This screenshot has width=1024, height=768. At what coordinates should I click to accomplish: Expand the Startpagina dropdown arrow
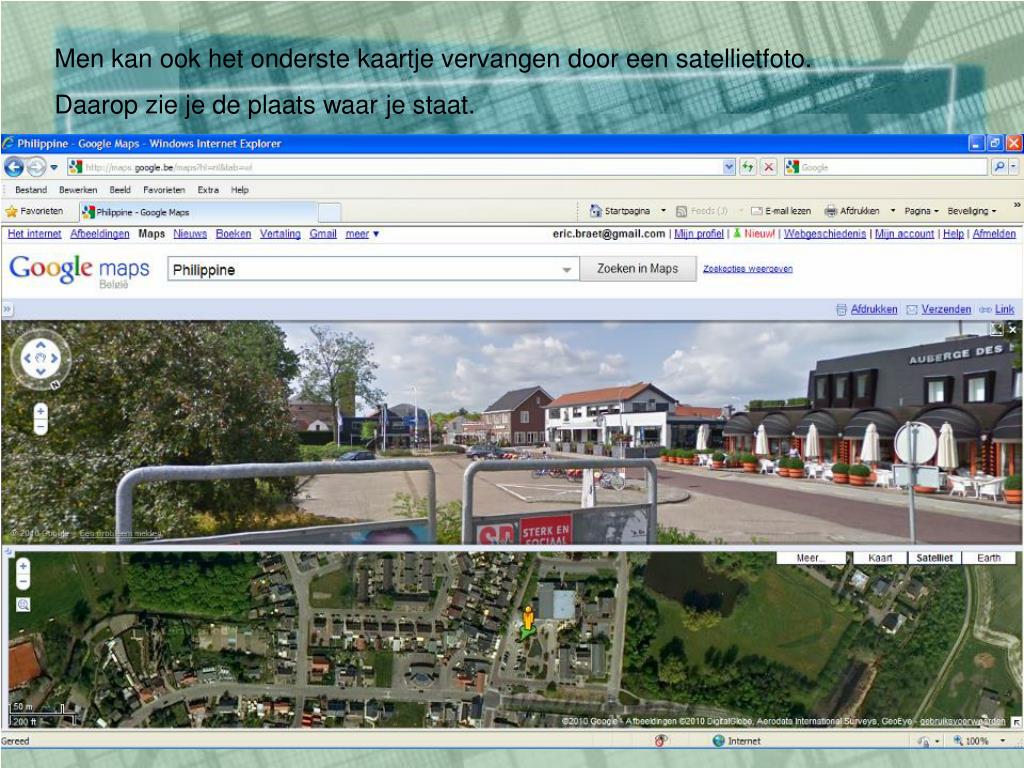pyautogui.click(x=664, y=211)
